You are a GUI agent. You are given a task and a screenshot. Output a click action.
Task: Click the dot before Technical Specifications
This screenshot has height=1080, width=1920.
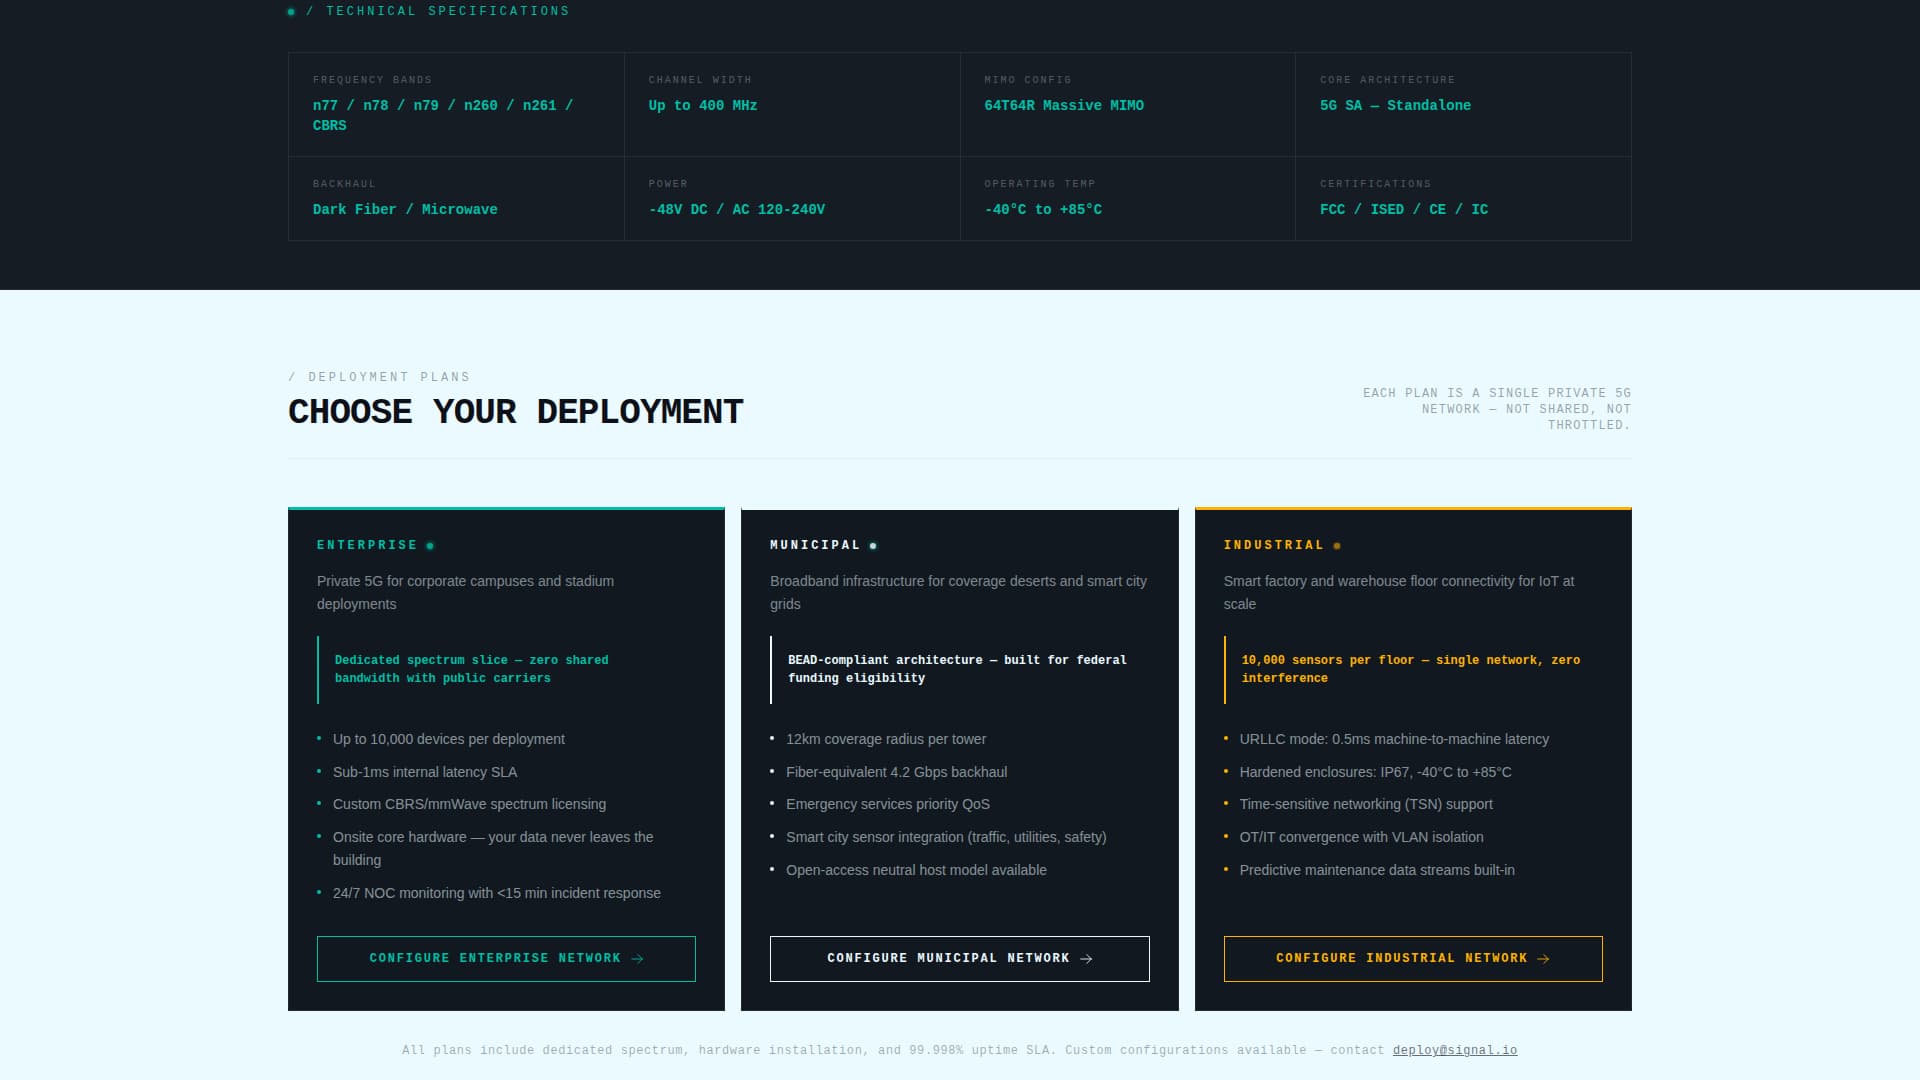tap(291, 12)
